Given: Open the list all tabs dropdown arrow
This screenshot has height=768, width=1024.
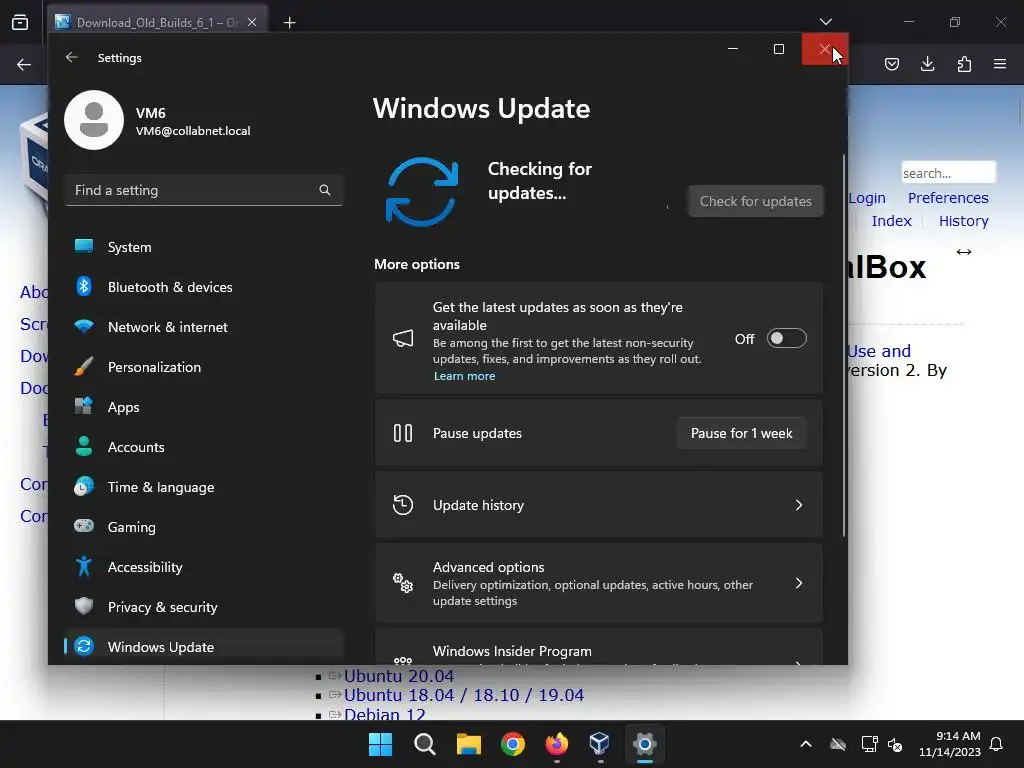Looking at the screenshot, I should pos(825,22).
